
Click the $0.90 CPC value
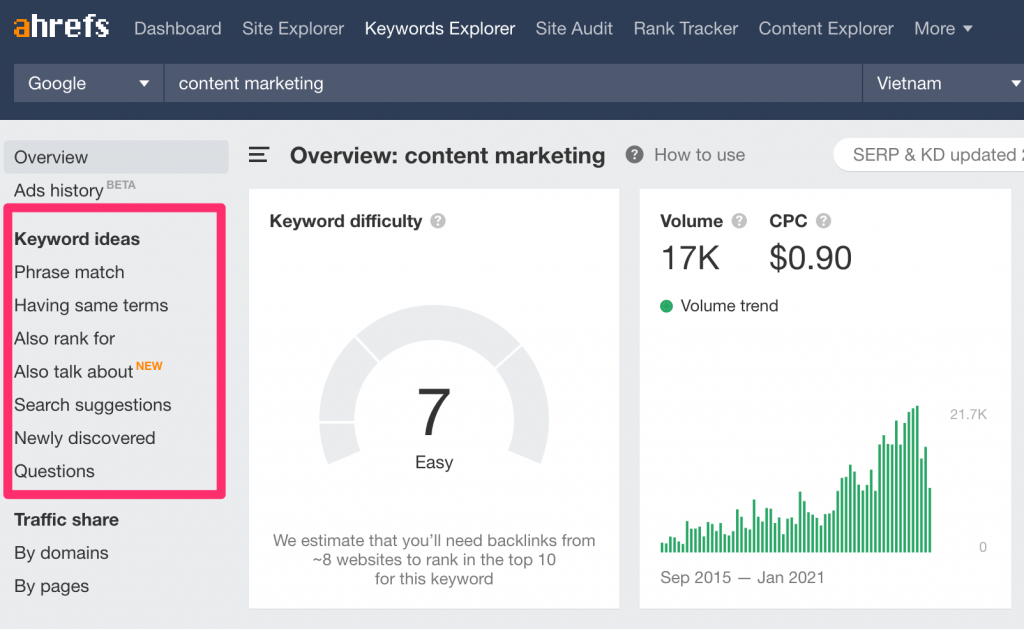pos(810,258)
